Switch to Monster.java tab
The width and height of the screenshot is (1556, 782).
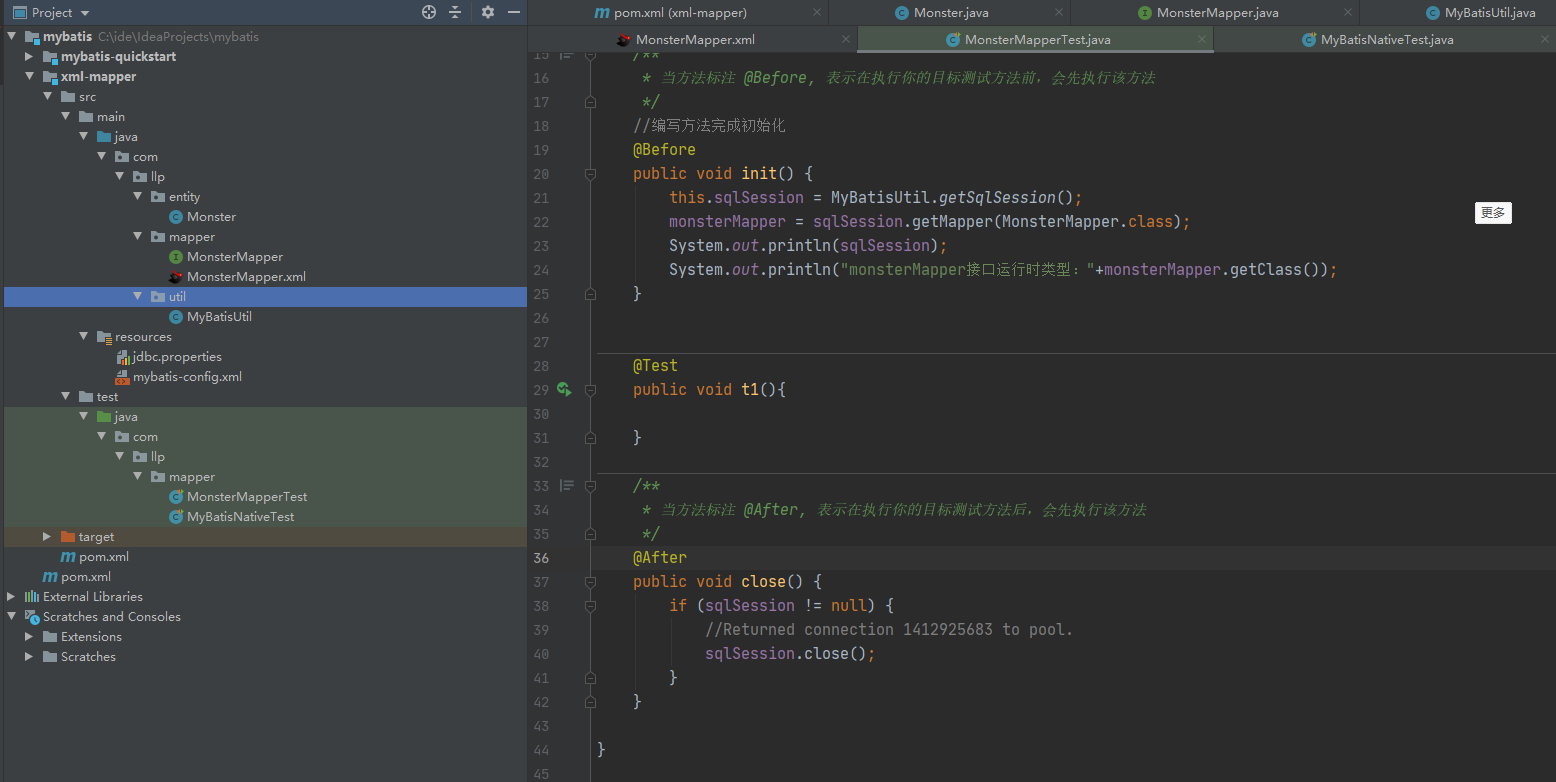(x=950, y=13)
